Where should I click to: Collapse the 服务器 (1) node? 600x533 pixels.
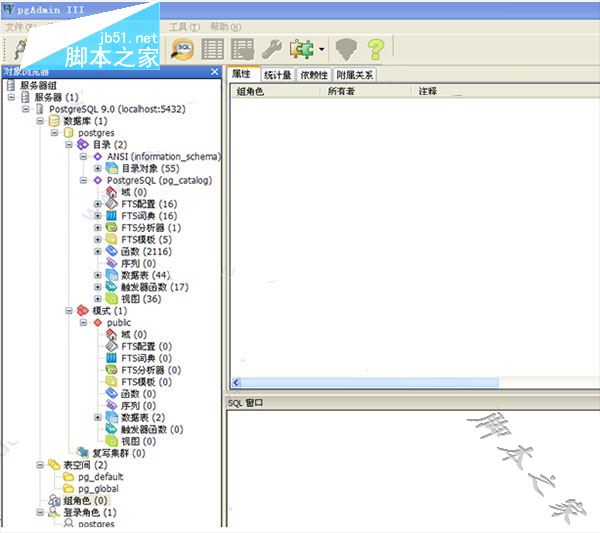point(11,97)
